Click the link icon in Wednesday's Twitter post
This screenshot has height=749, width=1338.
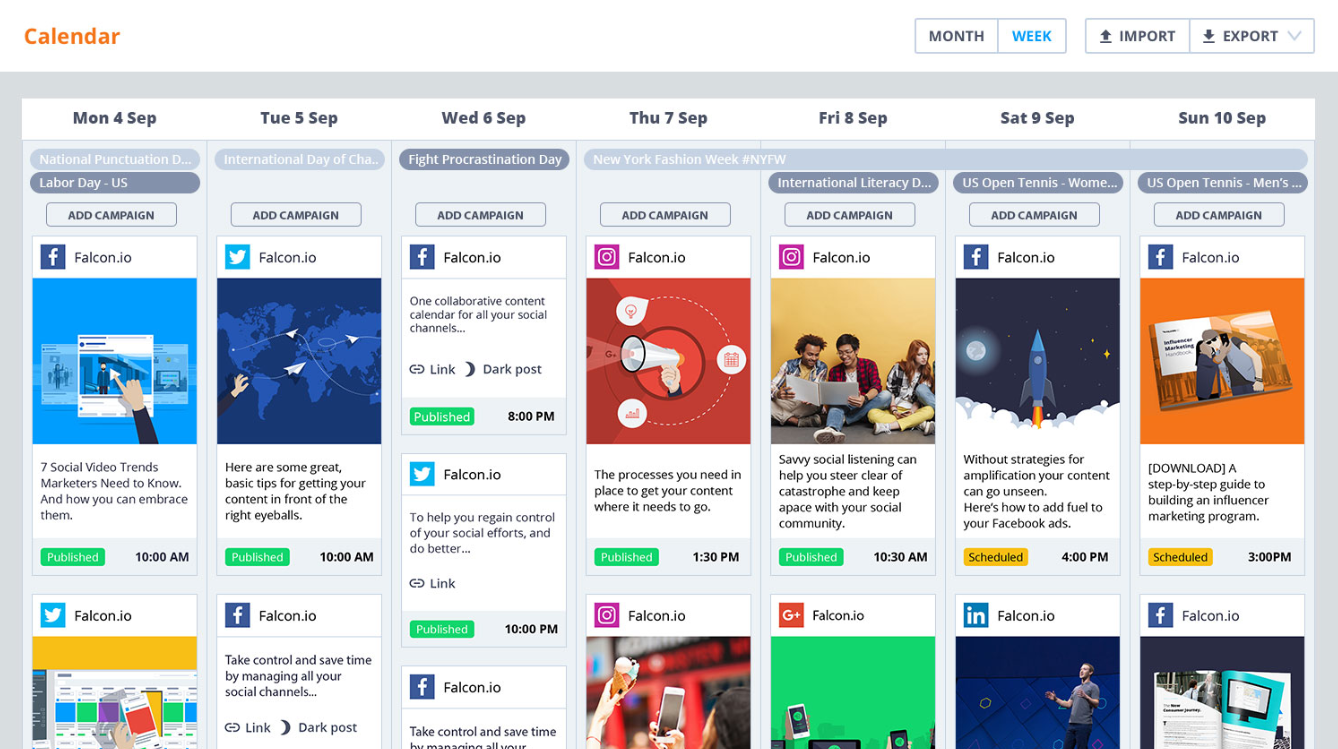pos(417,583)
